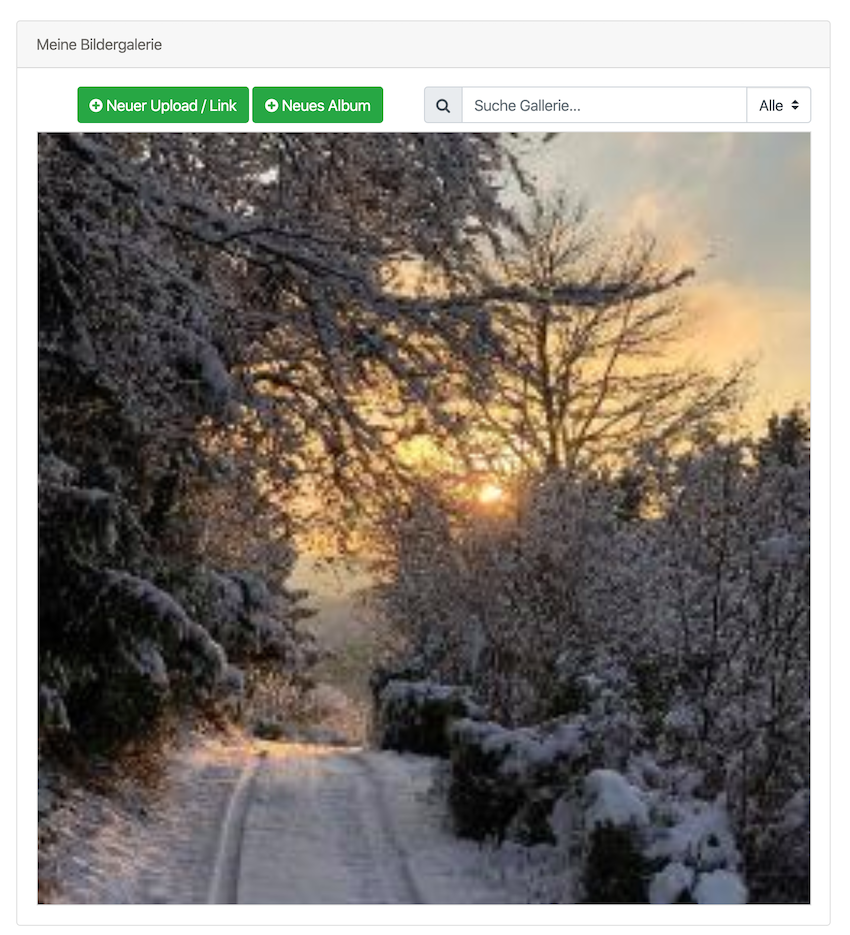Focus the Suche Gallerie search field
850x935 pixels.
click(x=604, y=105)
